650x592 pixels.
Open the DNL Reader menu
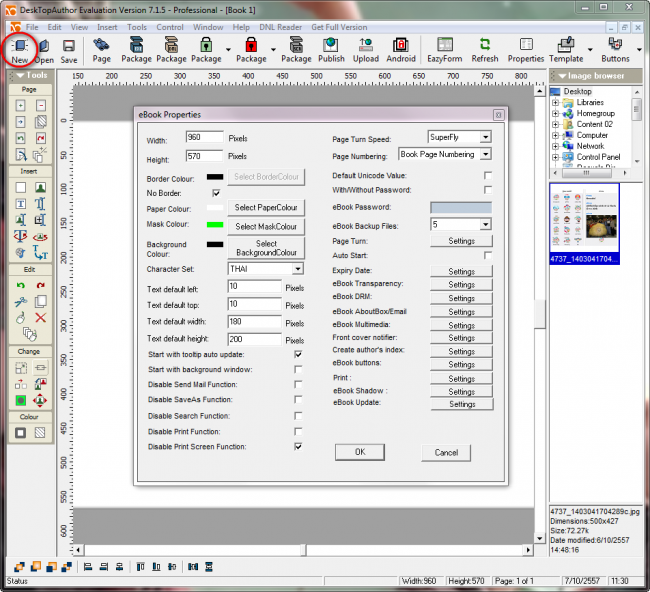click(280, 27)
